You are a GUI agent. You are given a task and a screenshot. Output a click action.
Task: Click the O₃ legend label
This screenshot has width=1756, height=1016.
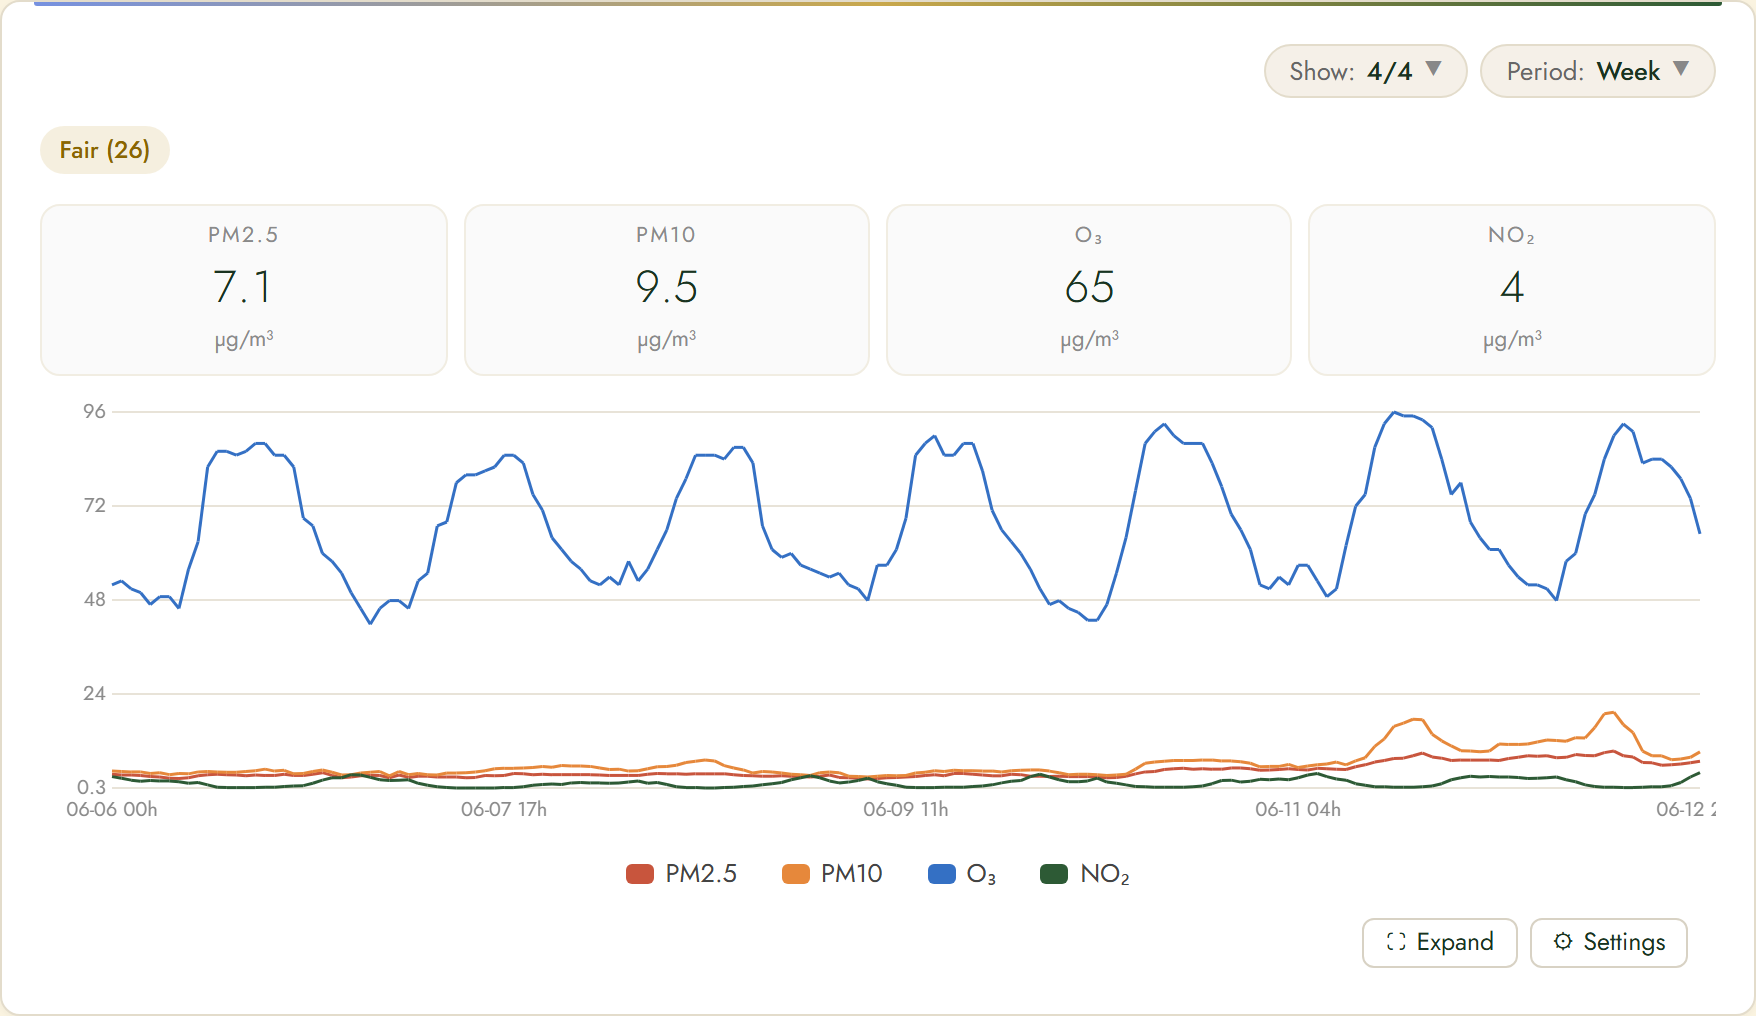pyautogui.click(x=981, y=874)
